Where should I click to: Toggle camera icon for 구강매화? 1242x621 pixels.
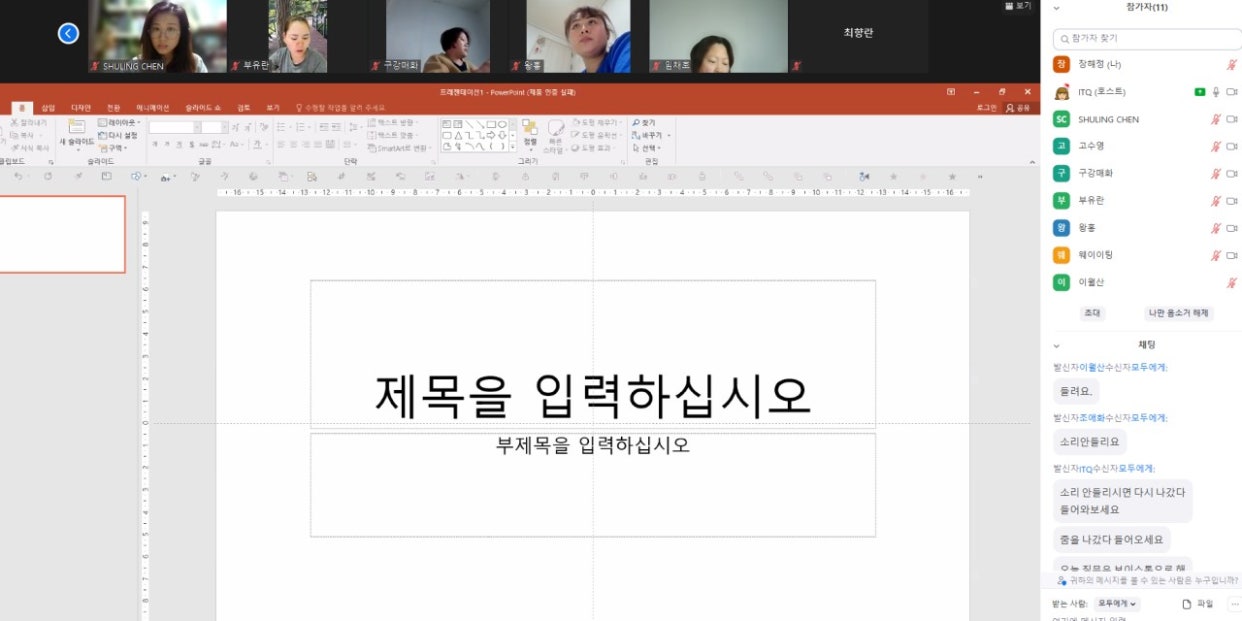[1232, 173]
